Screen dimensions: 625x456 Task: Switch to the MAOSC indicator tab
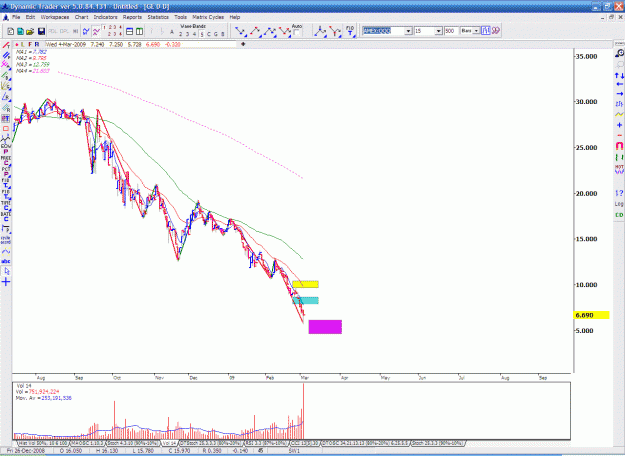[87, 443]
